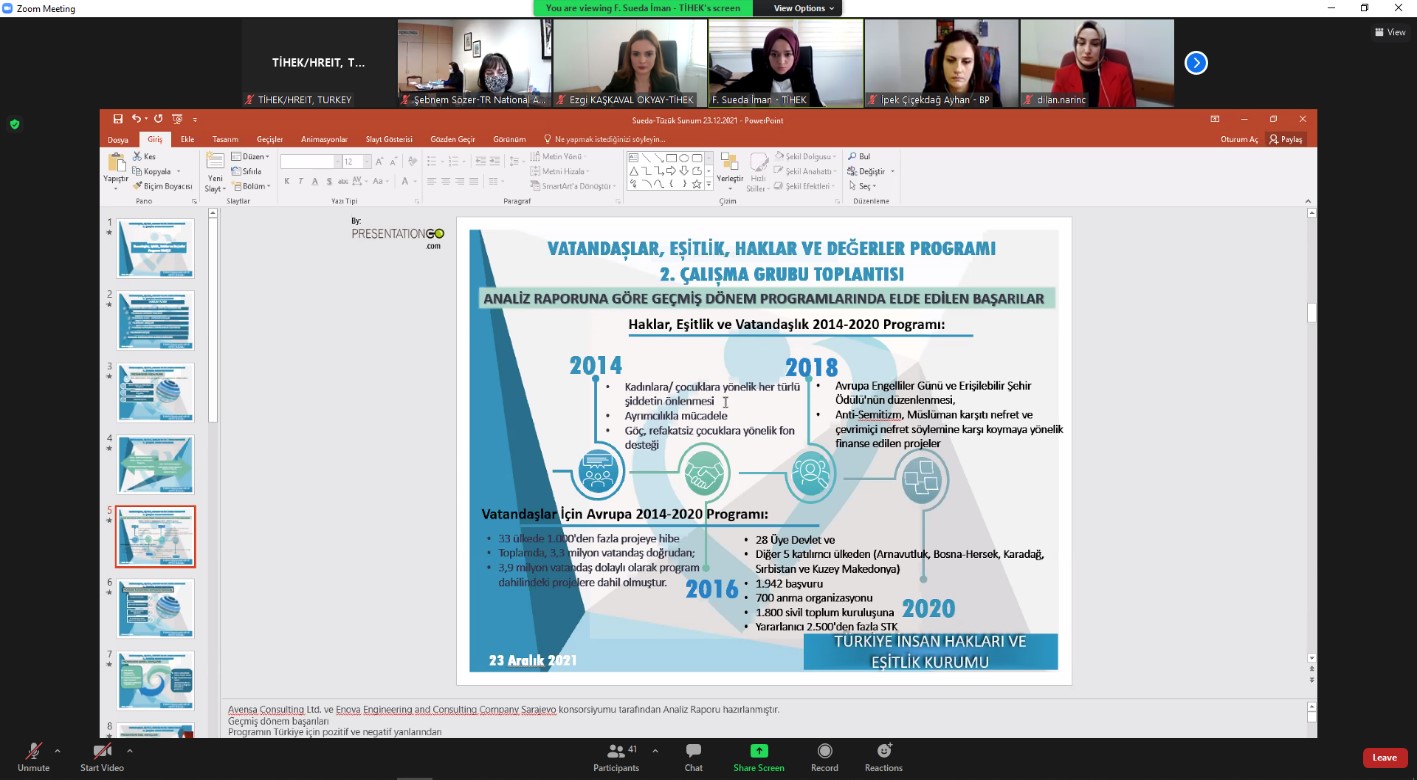This screenshot has width=1417, height=780.
Task: Select slide 3 thumbnail in the panel
Action: (155, 392)
